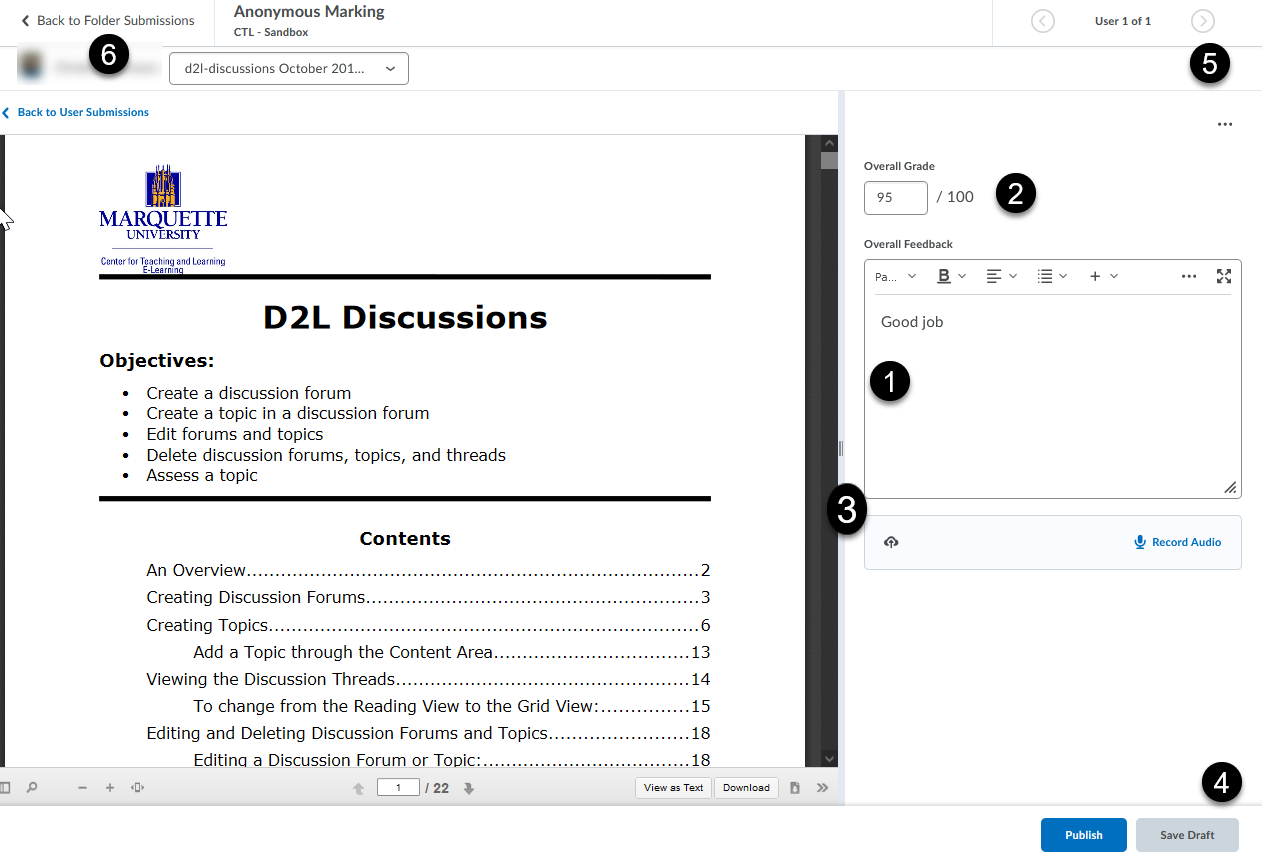Open the d2l-discussions submission file dropdown
The width and height of the screenshot is (1262, 859).
[x=288, y=68]
